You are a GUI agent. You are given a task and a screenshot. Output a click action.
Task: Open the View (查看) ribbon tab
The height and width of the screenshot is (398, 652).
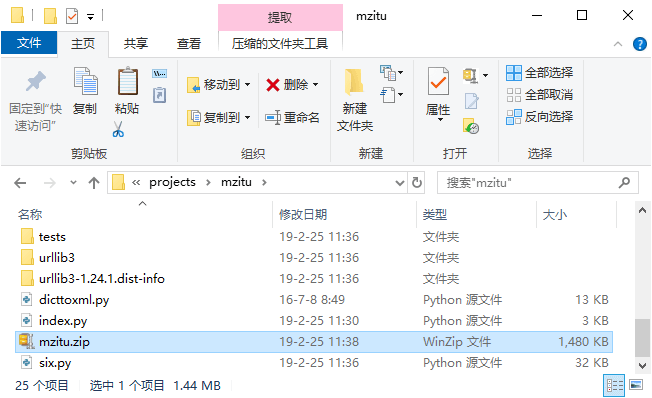click(189, 43)
